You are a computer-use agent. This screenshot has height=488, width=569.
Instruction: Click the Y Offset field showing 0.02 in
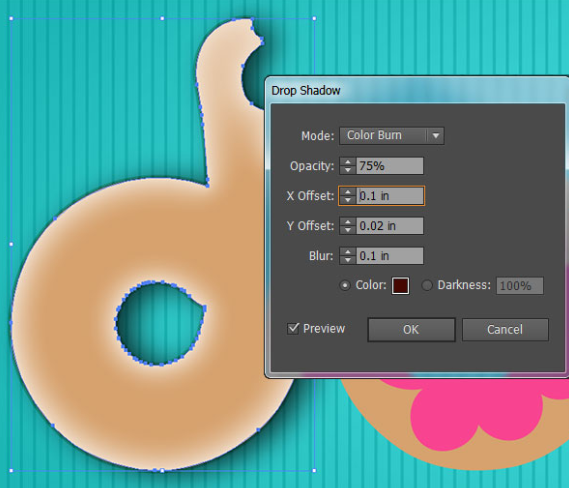(390, 226)
